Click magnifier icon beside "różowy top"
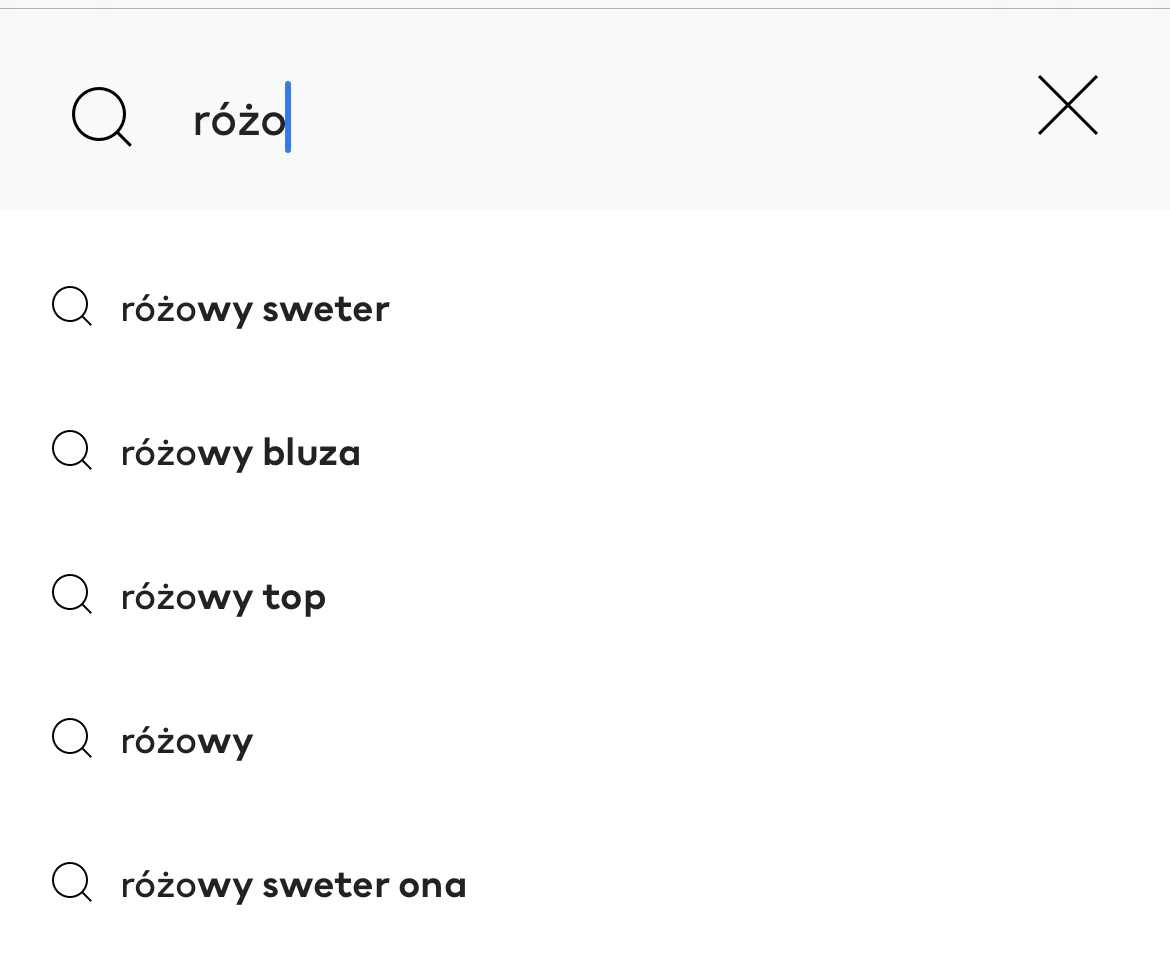Image resolution: width=1170 pixels, height=969 pixels. point(72,594)
